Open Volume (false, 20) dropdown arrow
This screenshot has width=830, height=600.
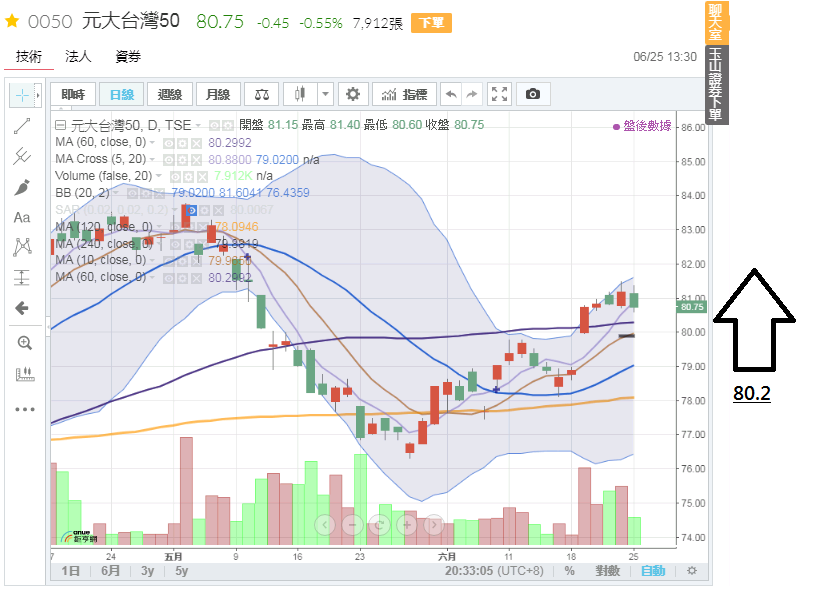[x=159, y=176]
